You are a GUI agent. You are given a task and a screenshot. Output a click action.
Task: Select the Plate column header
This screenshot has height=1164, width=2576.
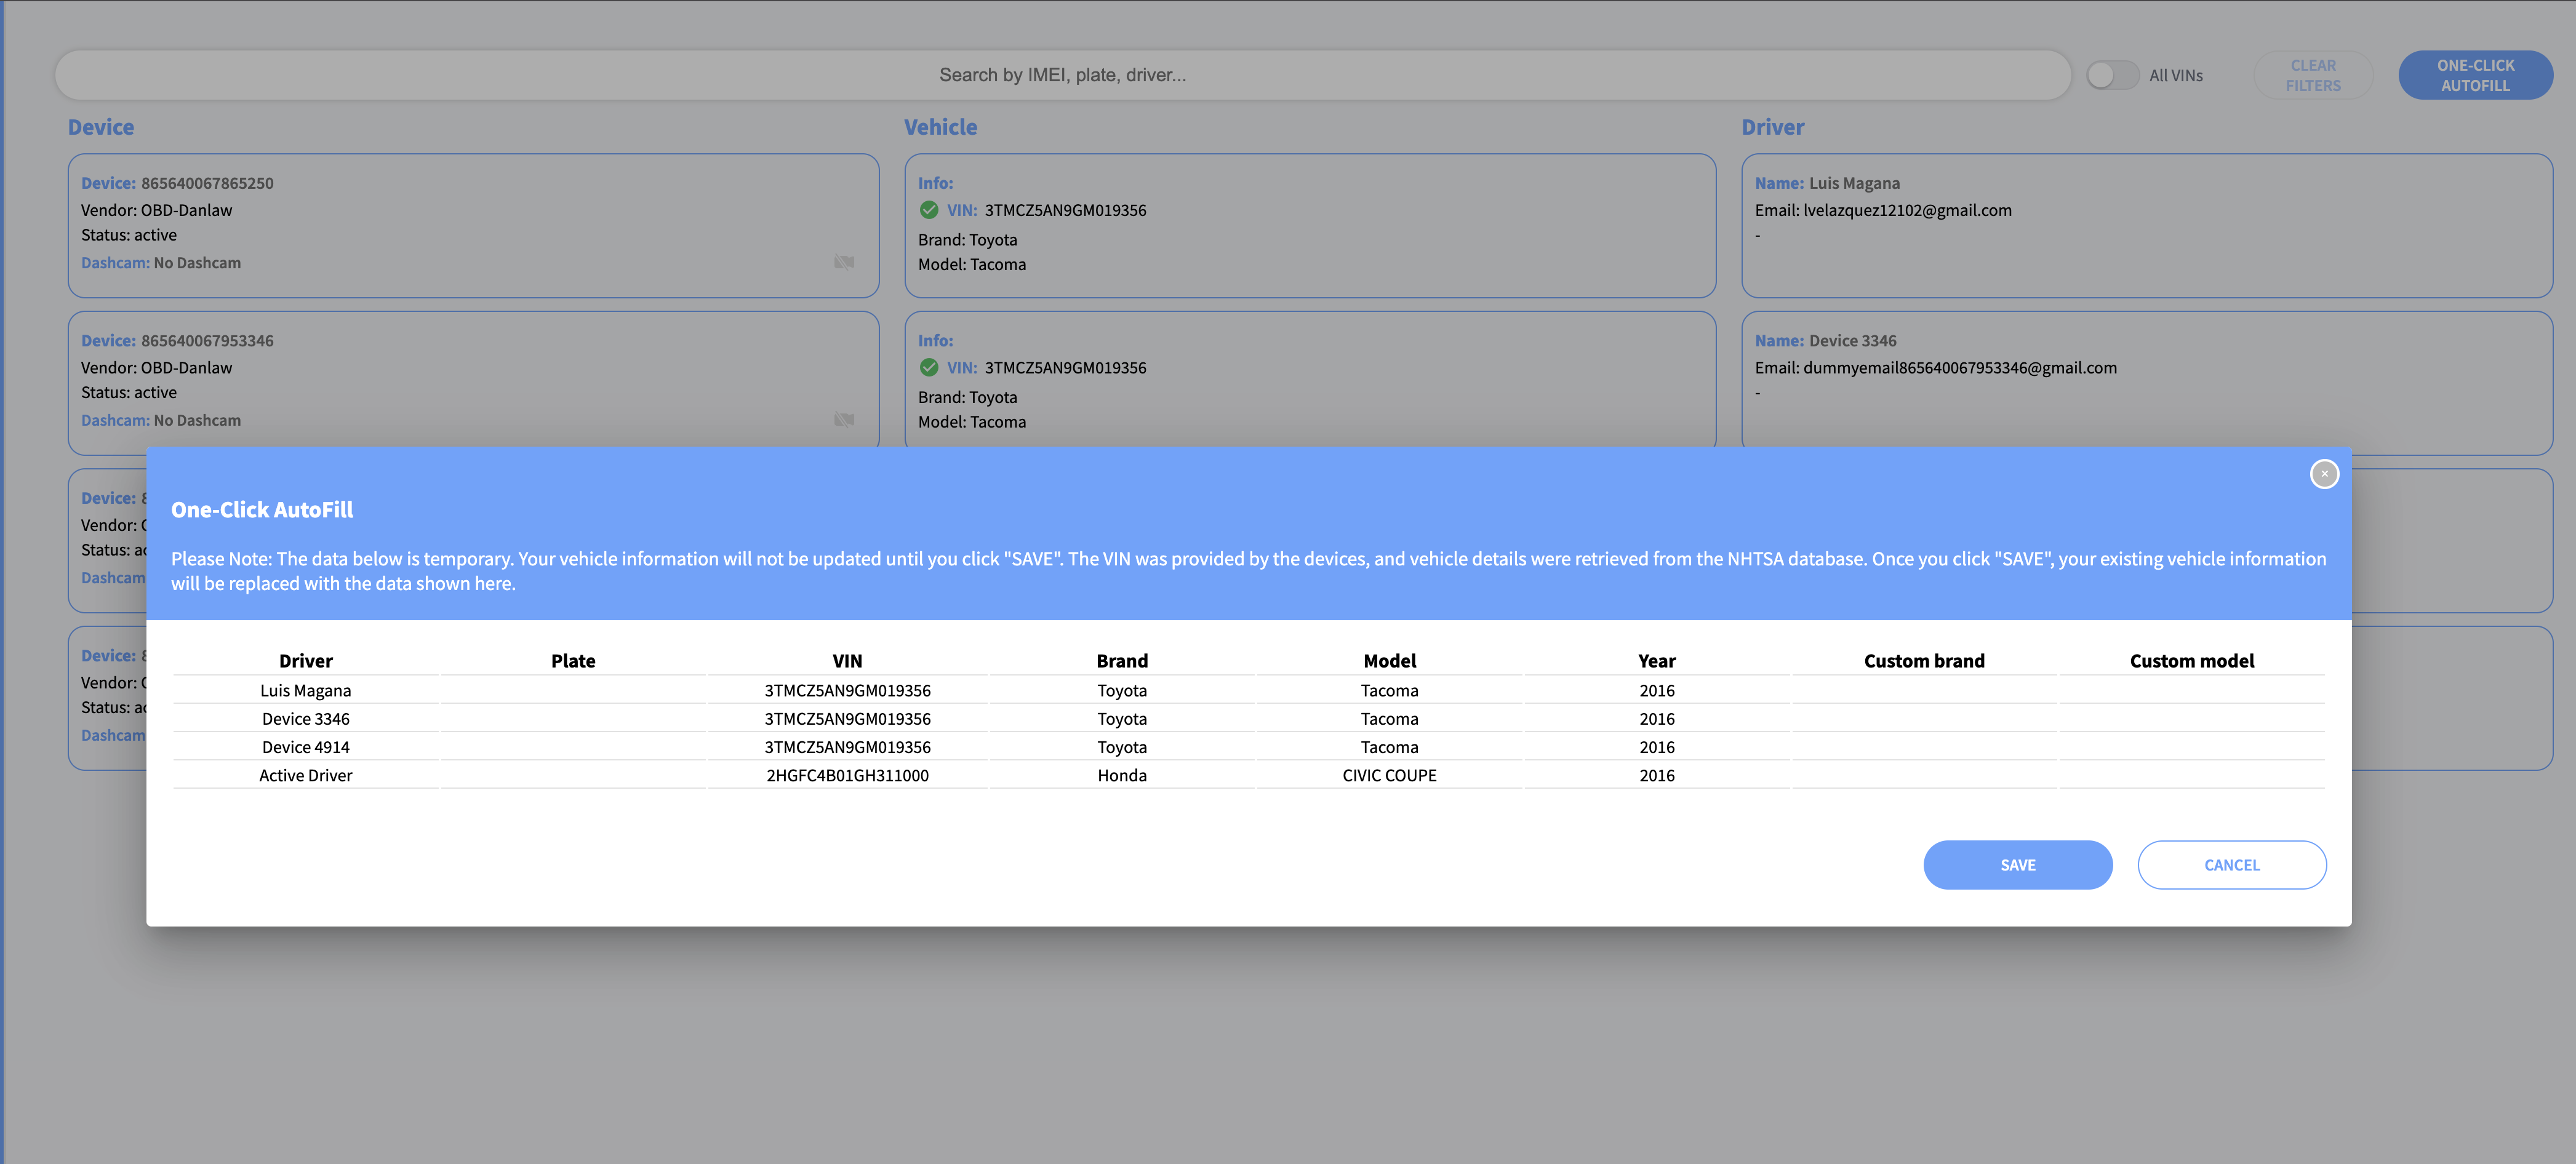[x=573, y=661]
